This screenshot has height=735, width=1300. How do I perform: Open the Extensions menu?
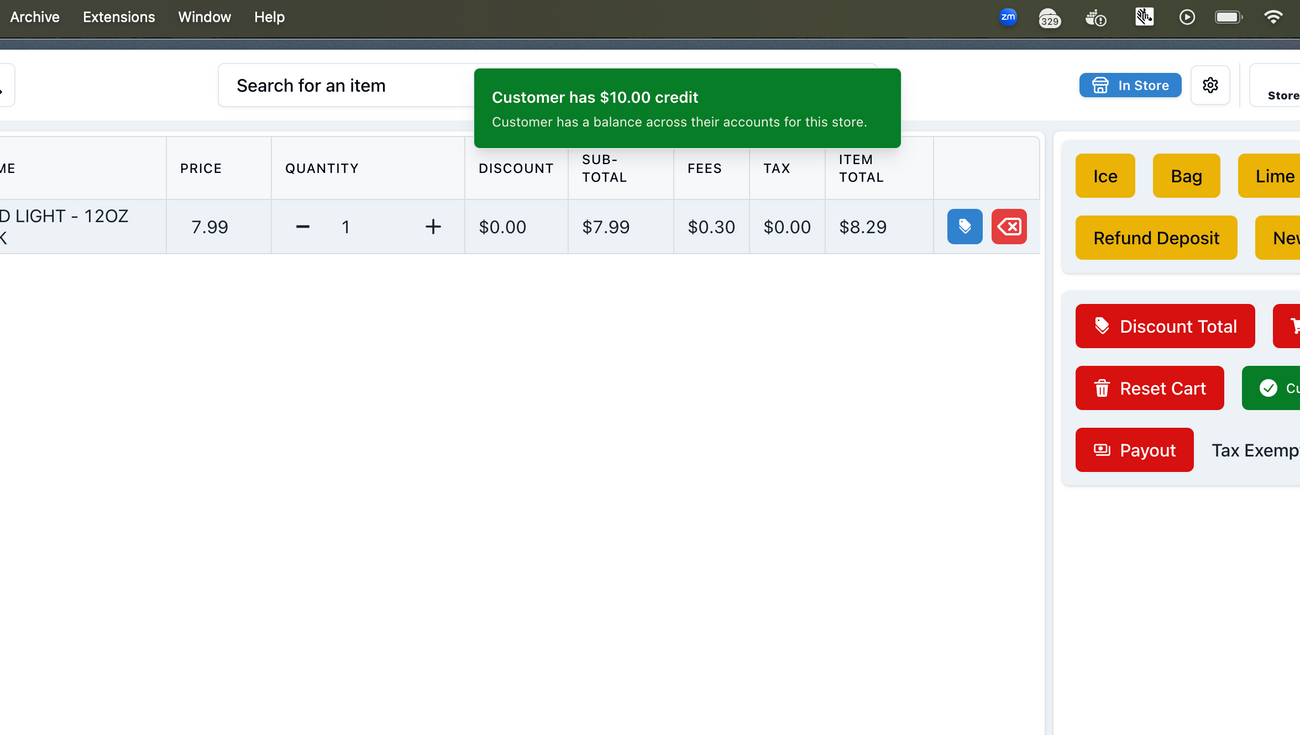point(119,17)
